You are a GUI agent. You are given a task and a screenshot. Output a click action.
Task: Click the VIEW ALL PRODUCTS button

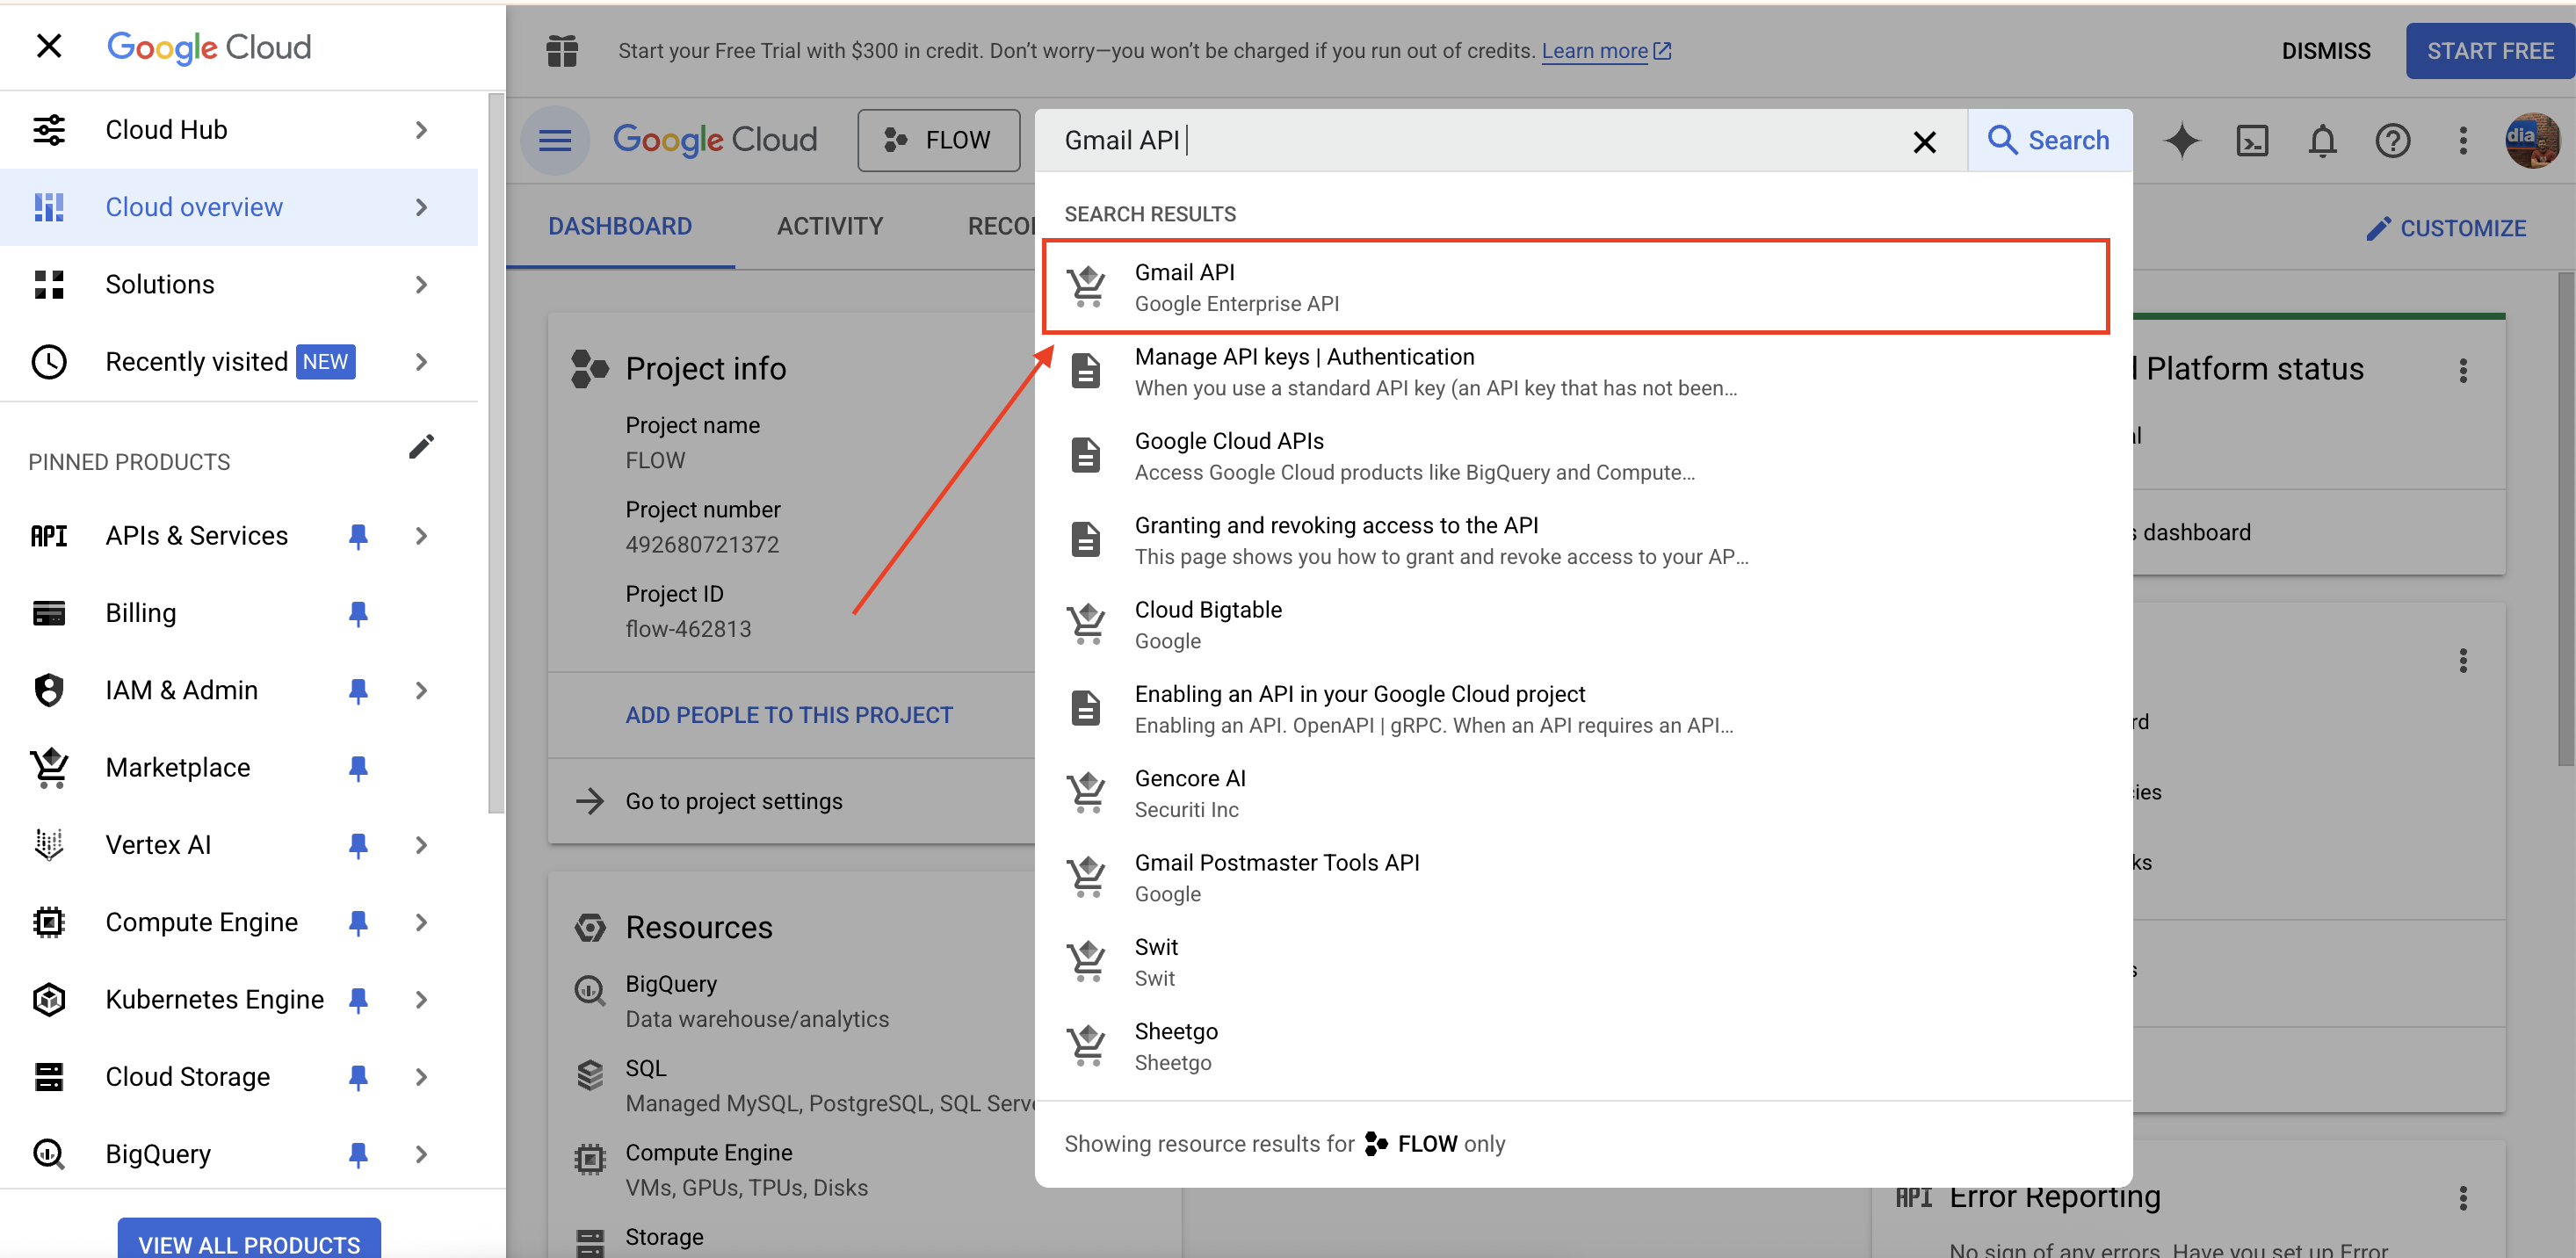[249, 1243]
